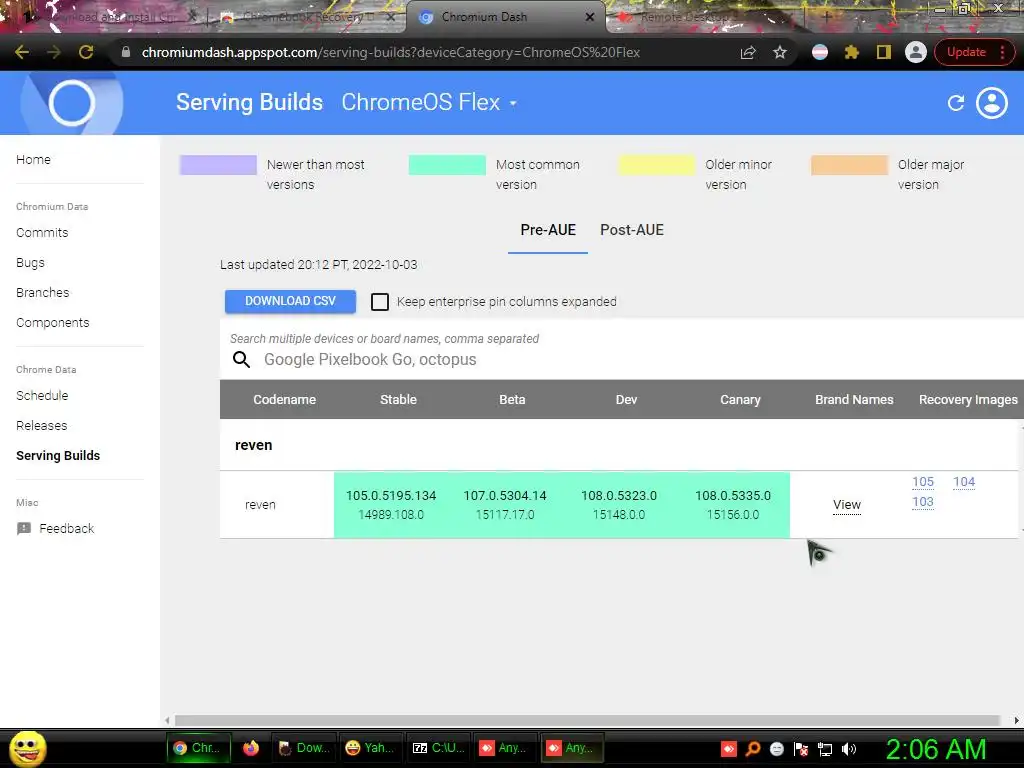Open the Yahoo taskbar button

pyautogui.click(x=370, y=748)
